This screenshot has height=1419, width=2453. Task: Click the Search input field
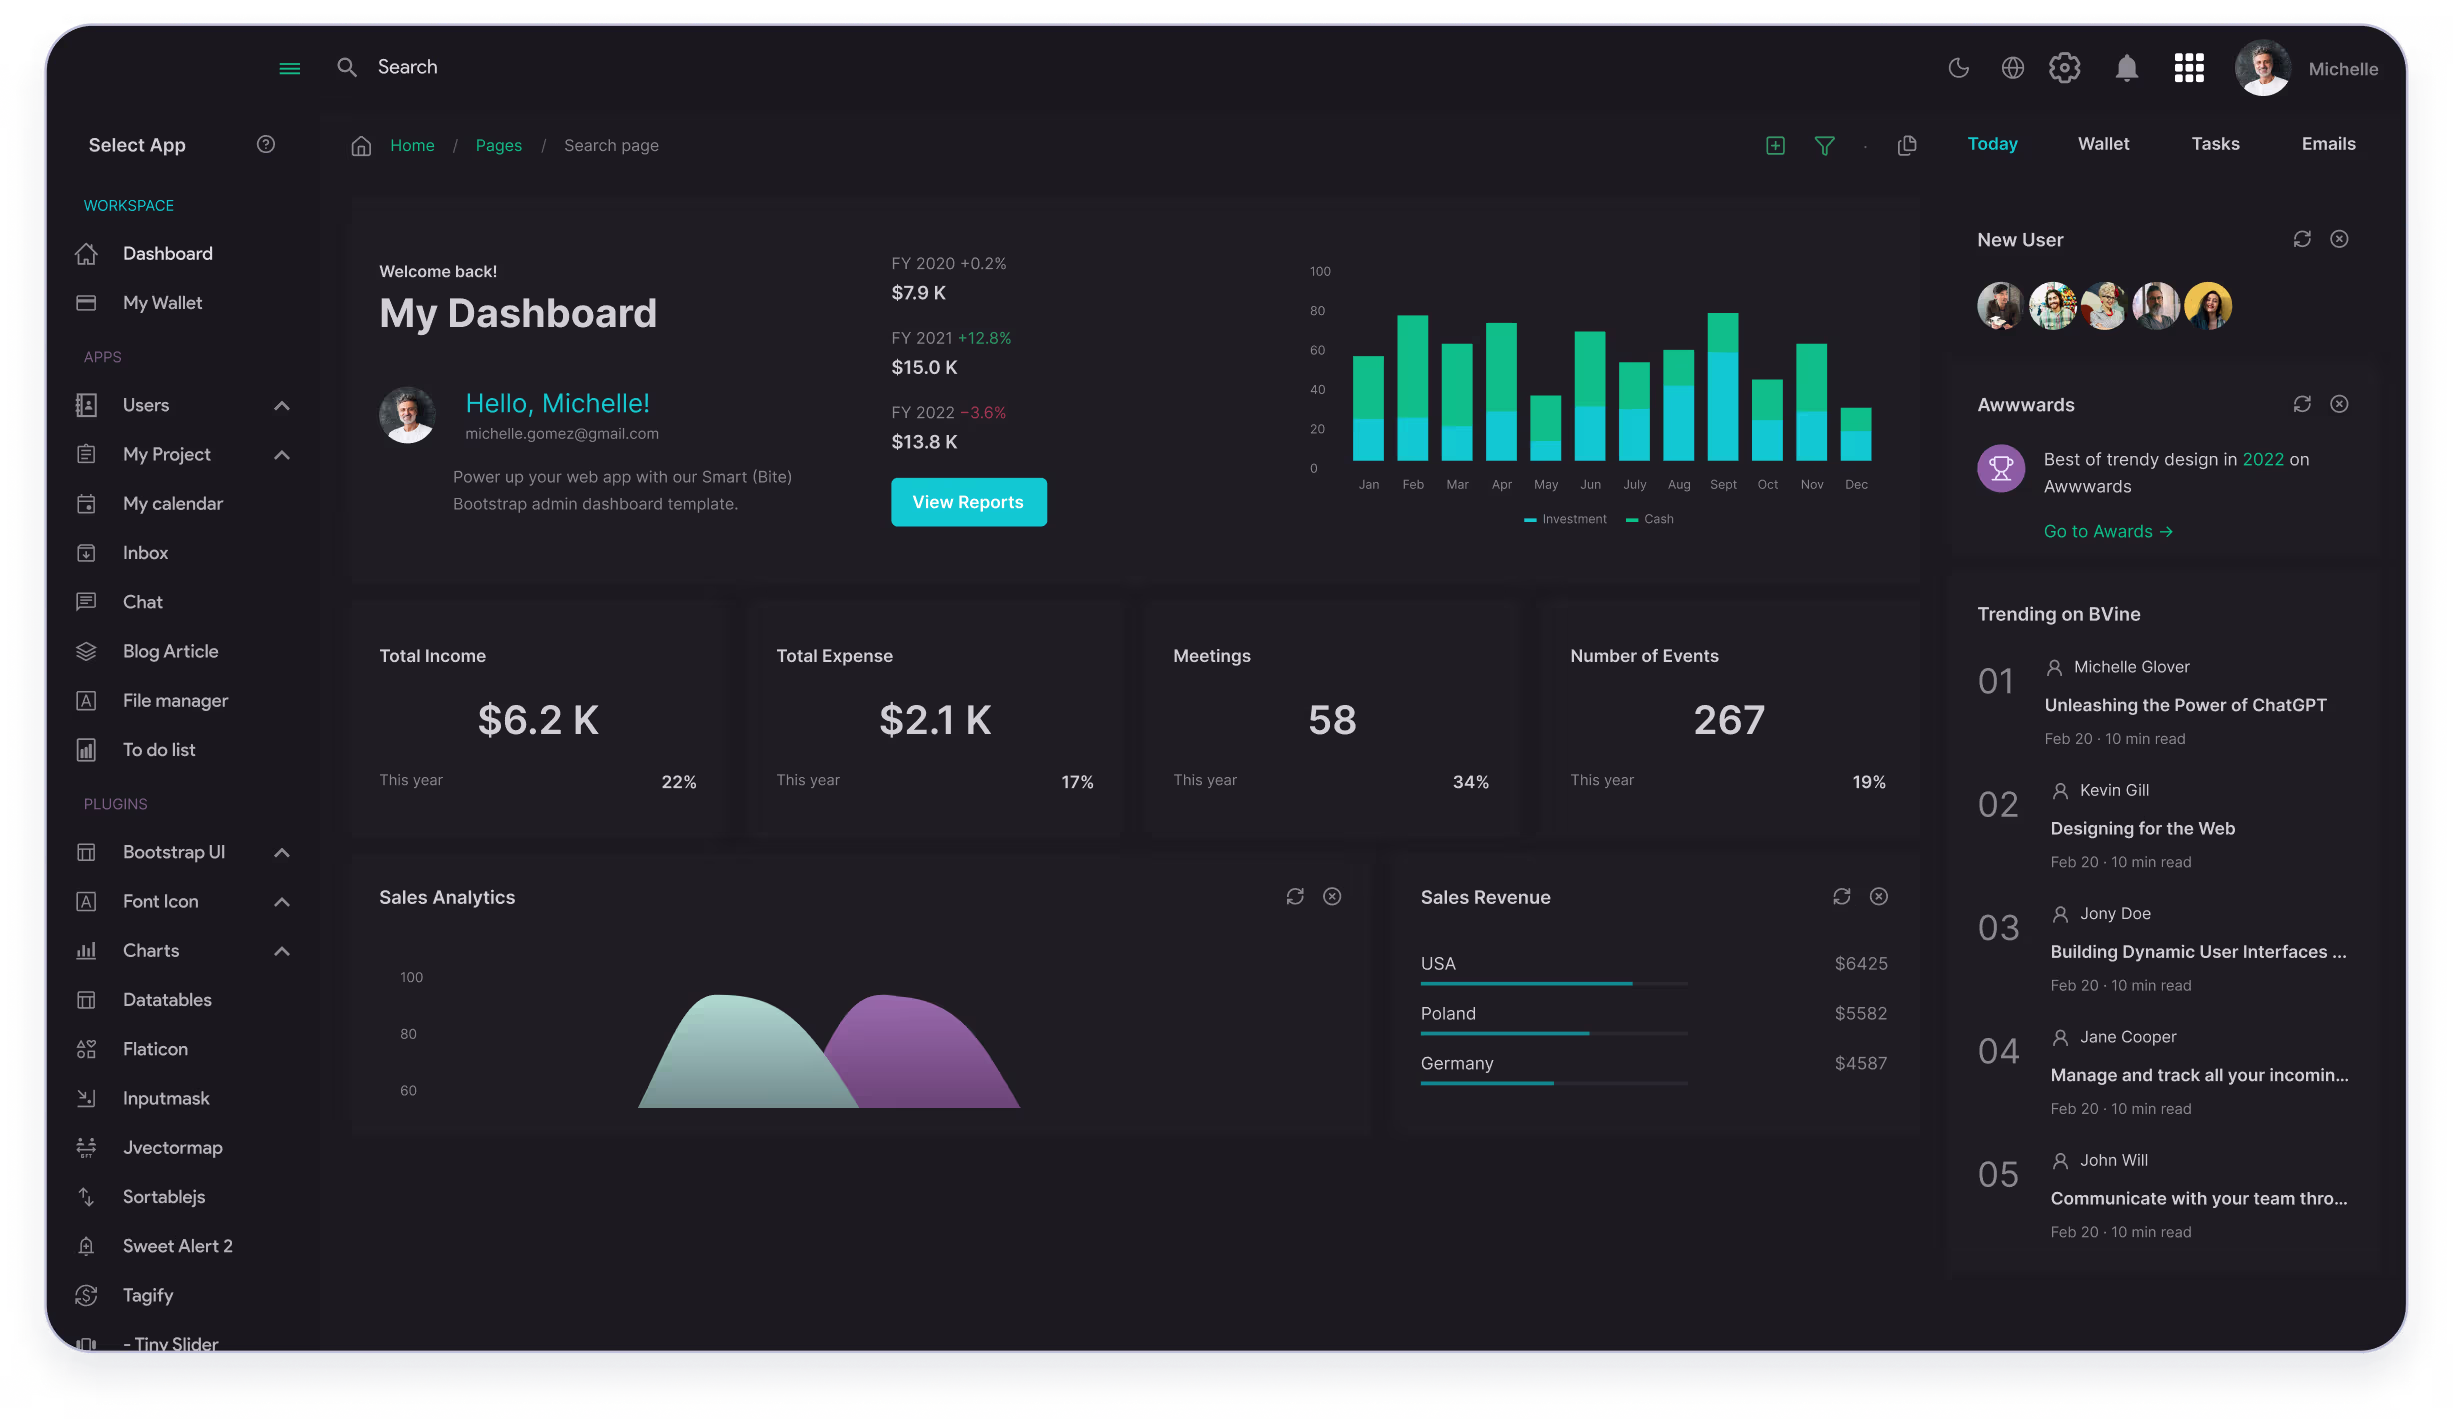(x=407, y=67)
